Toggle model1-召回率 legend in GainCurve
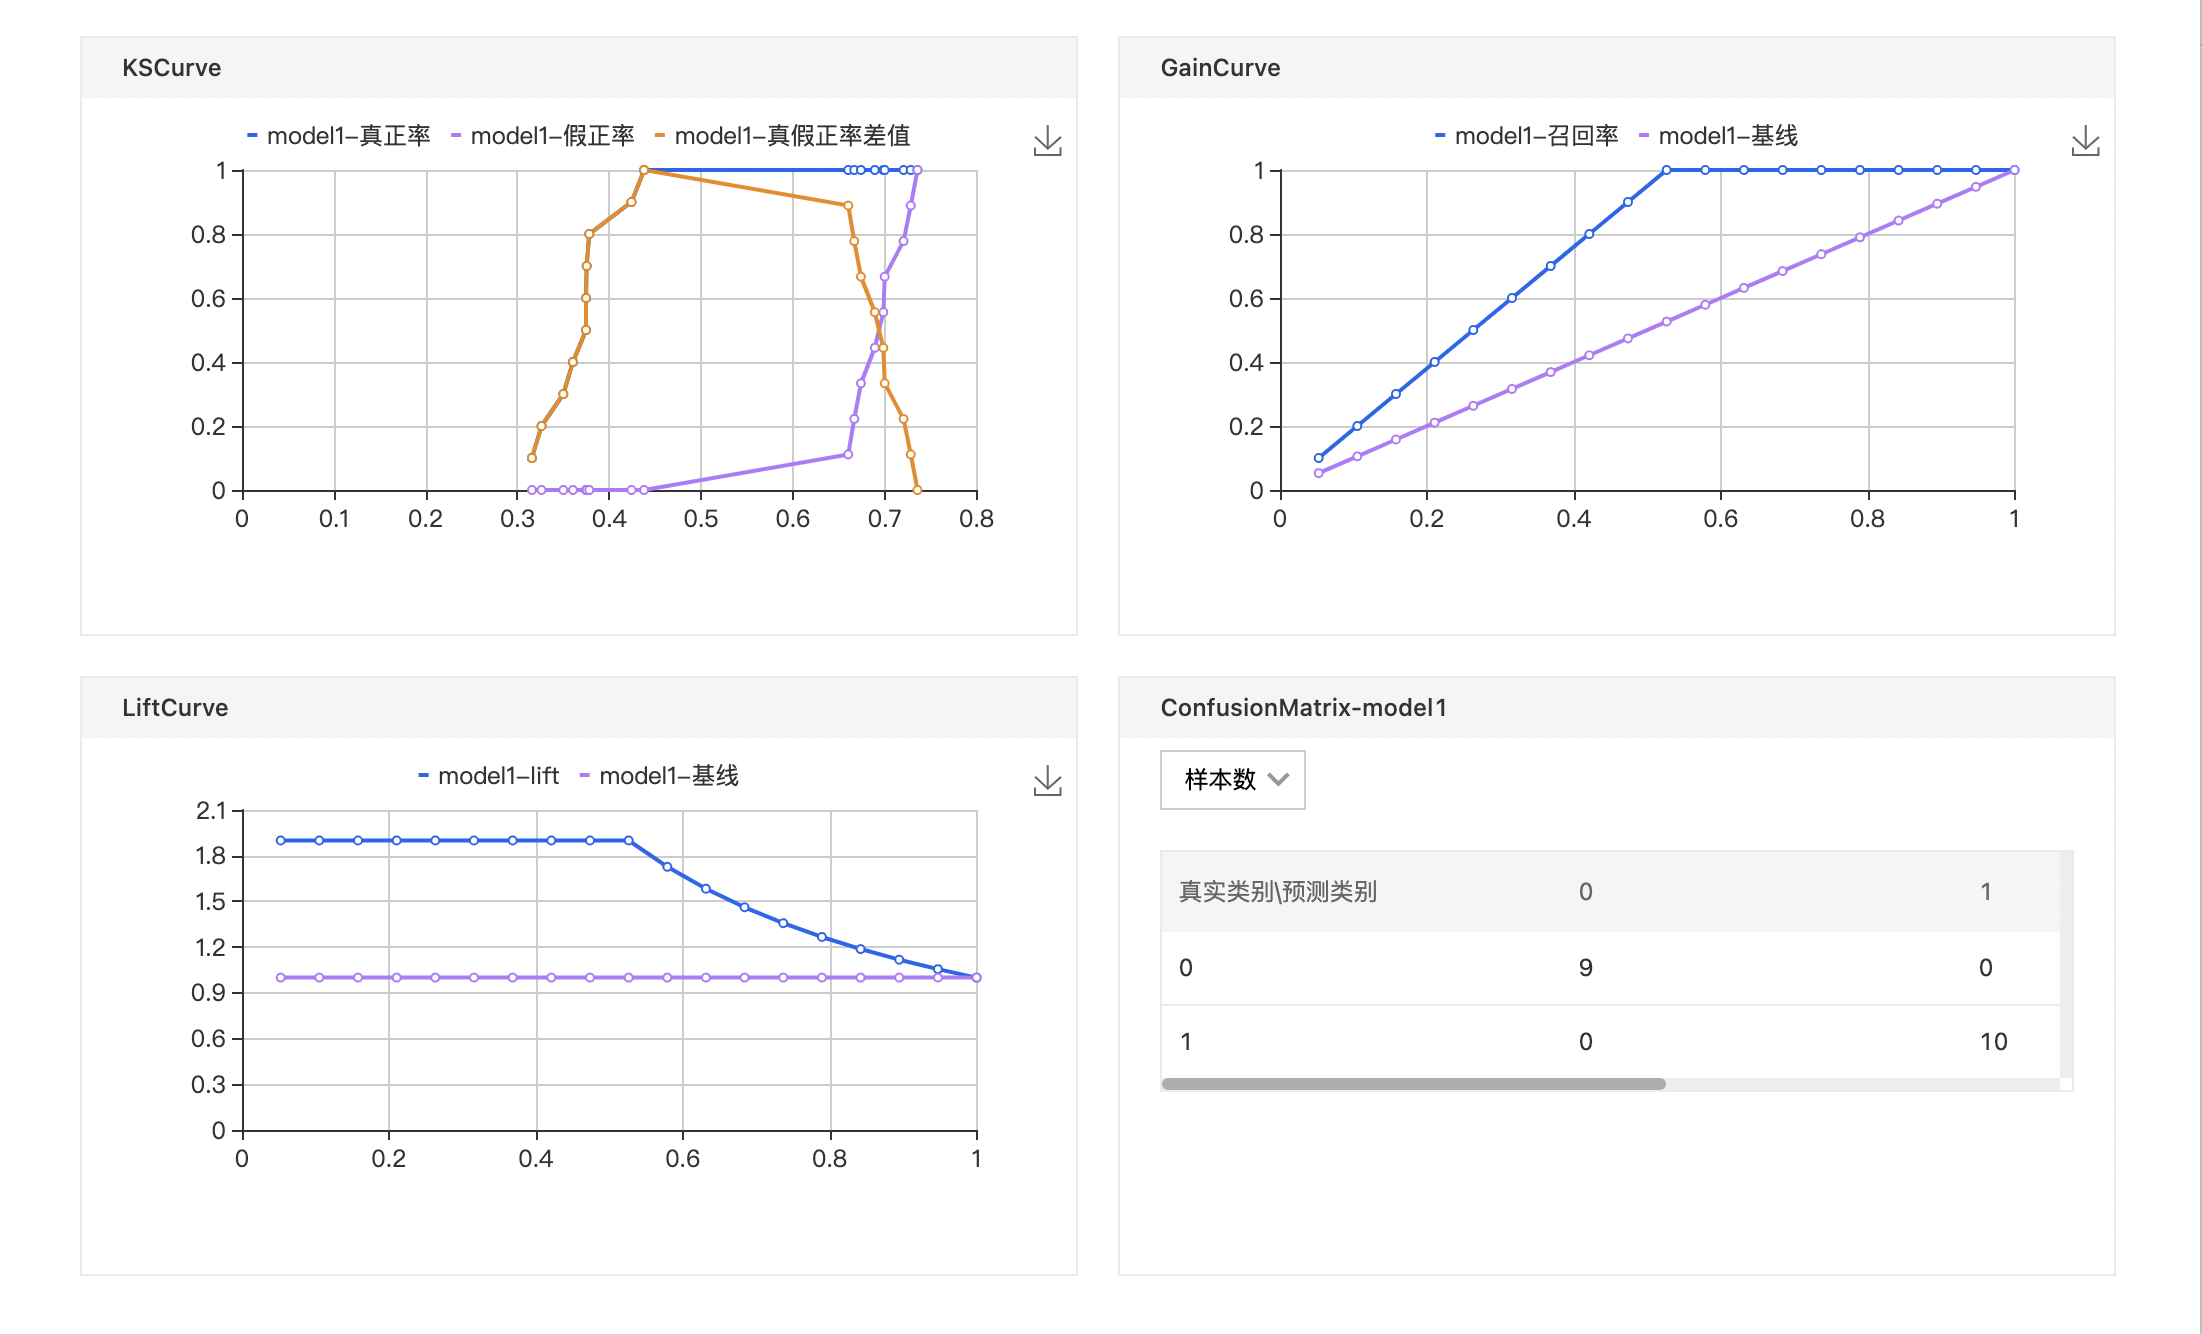 (x=1526, y=136)
